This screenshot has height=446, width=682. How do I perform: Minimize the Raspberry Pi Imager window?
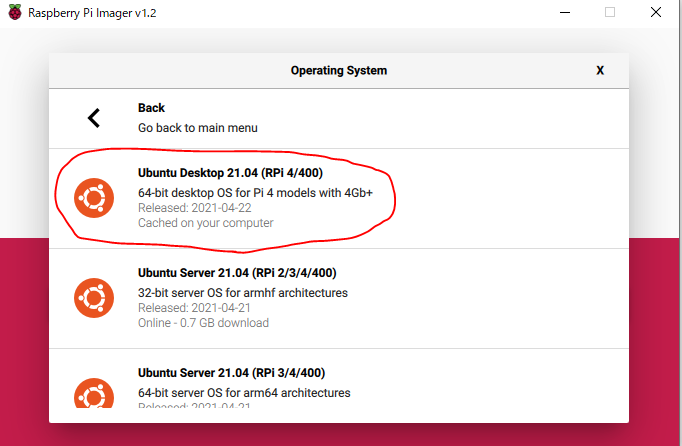(x=565, y=12)
